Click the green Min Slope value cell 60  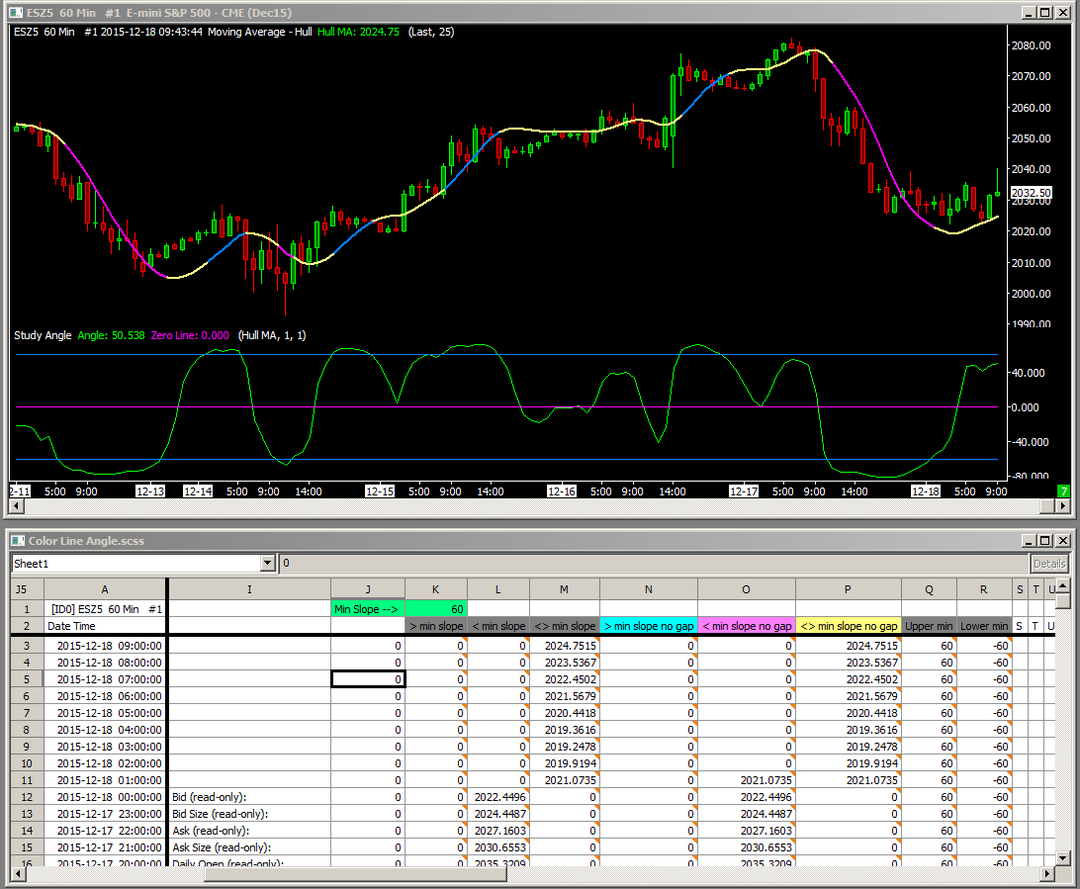pos(436,608)
